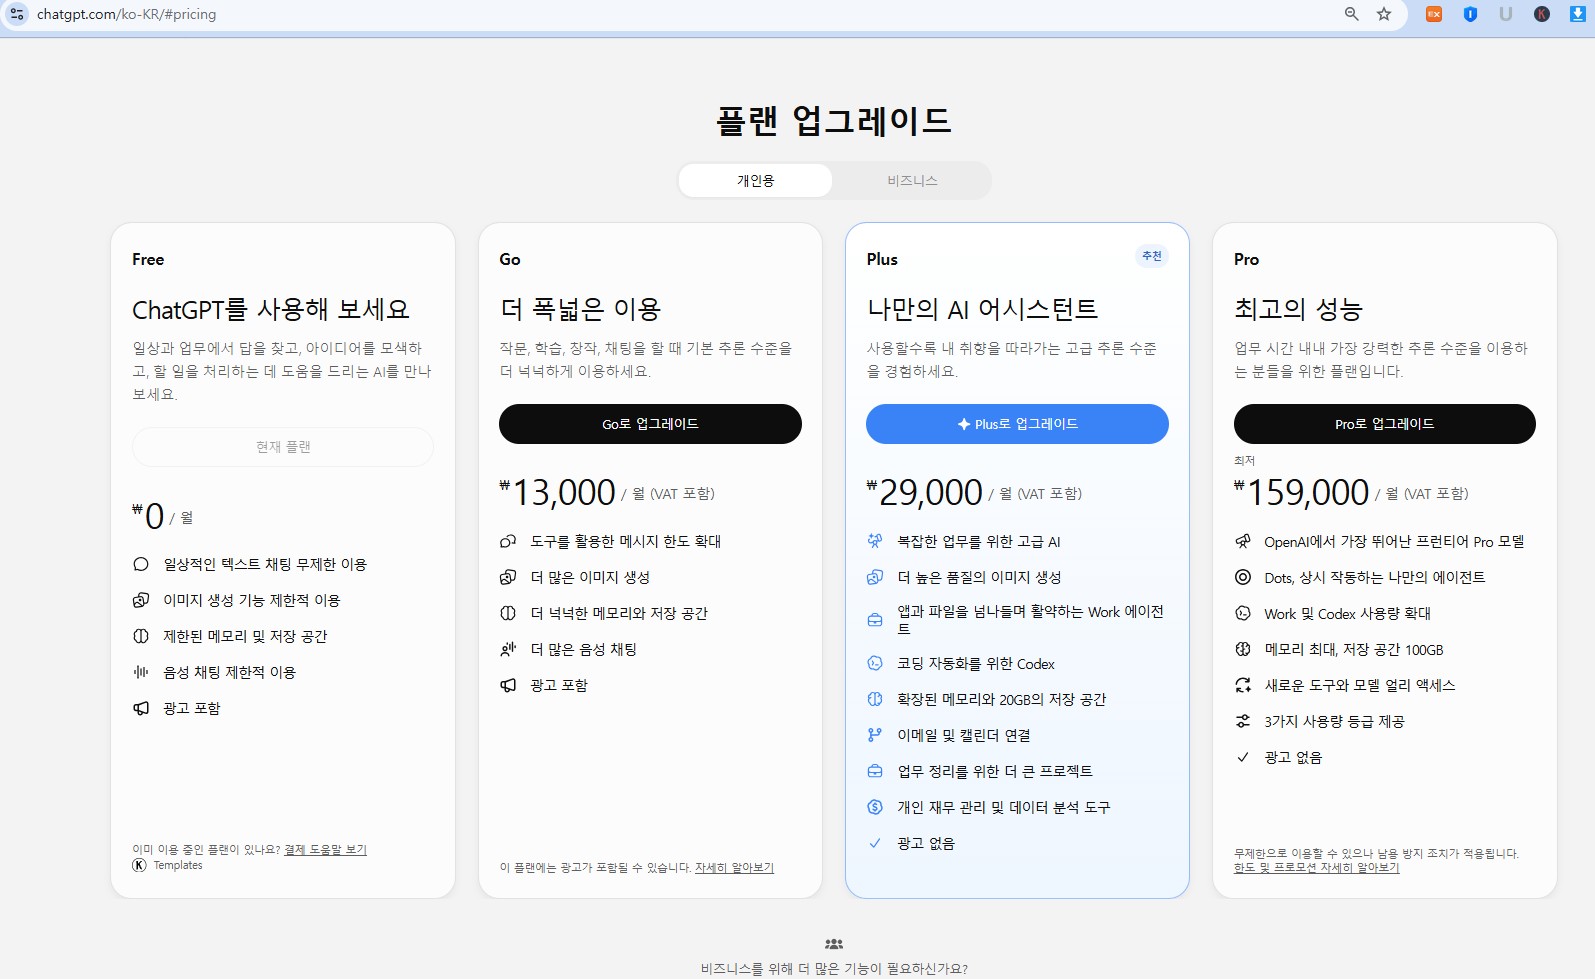Click the 플랜 업그레이드 heading
The height and width of the screenshot is (979, 1595).
834,121
